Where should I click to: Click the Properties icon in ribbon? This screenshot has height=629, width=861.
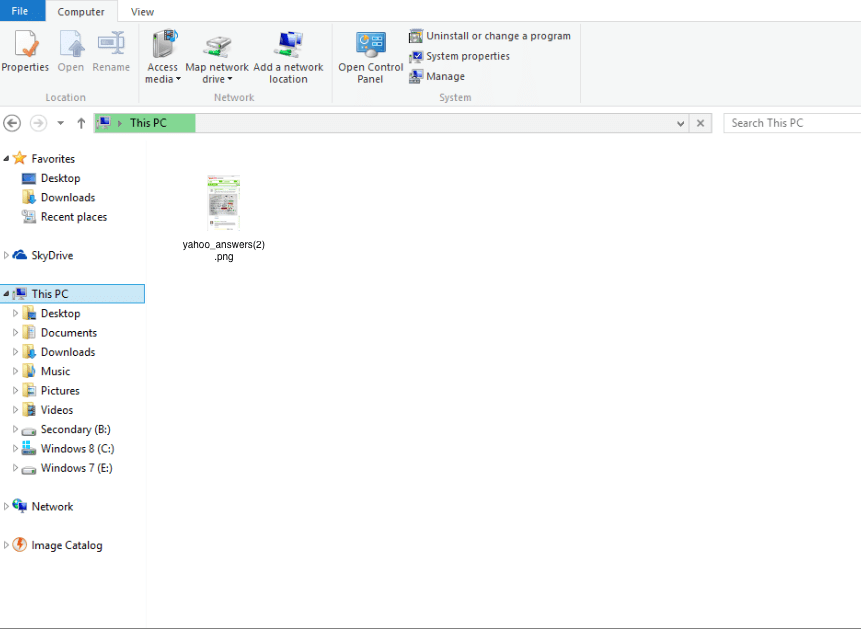click(x=25, y=45)
